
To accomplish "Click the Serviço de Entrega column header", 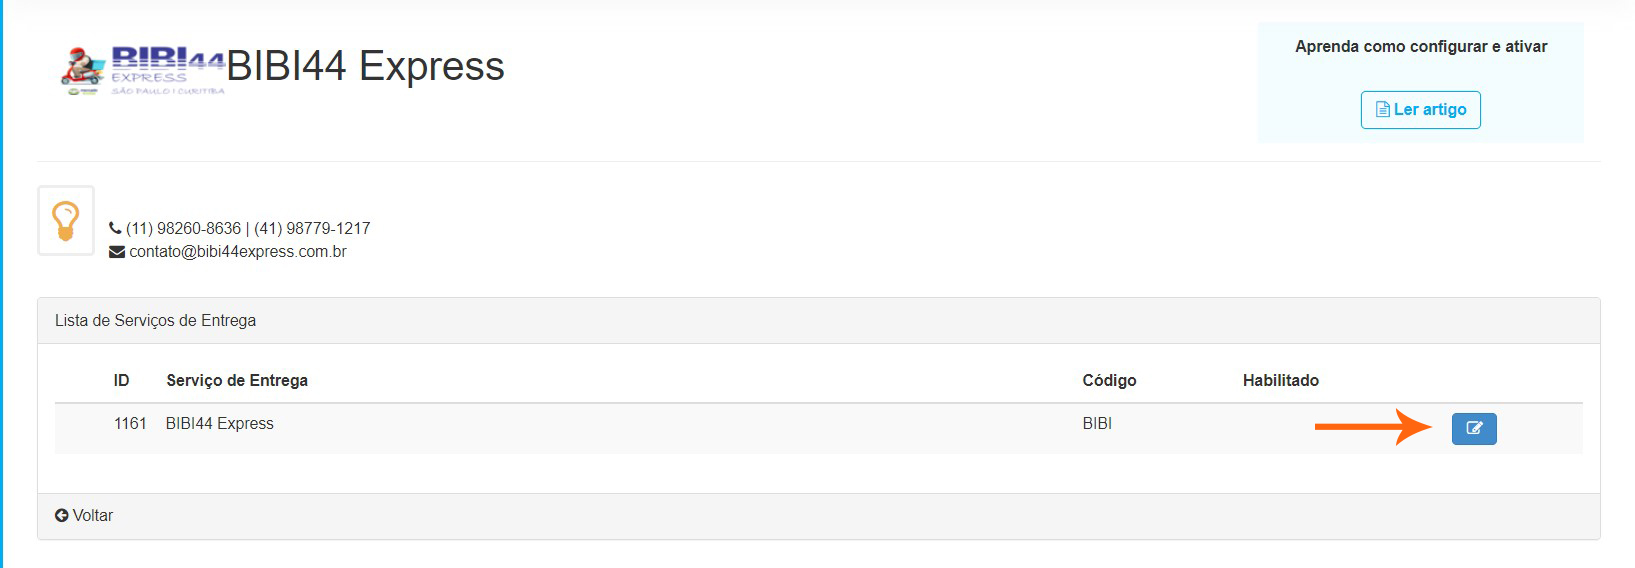I will click(237, 380).
